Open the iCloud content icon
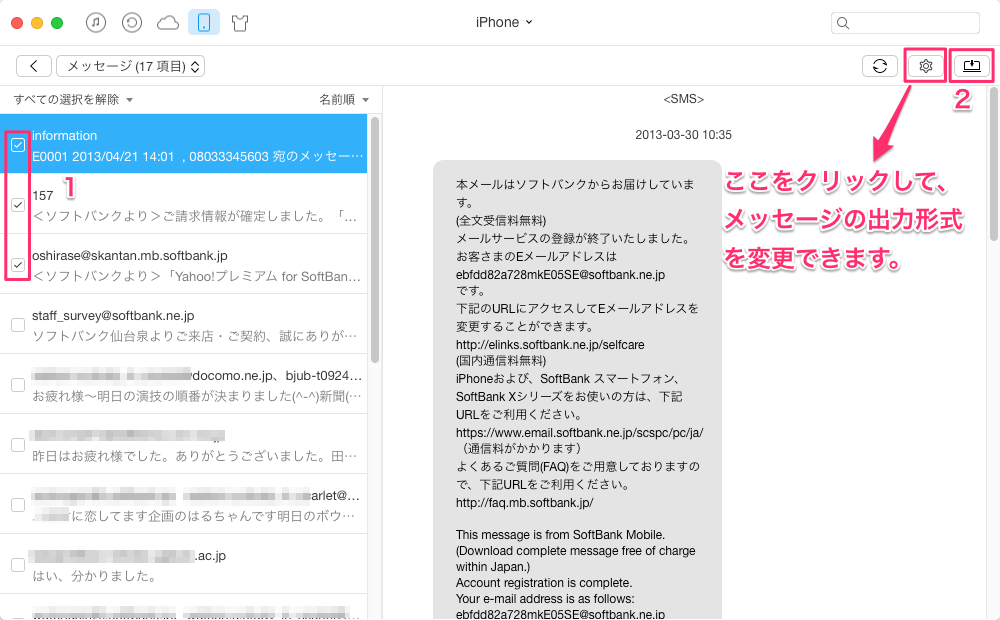This screenshot has height=620, width=1000. click(168, 23)
